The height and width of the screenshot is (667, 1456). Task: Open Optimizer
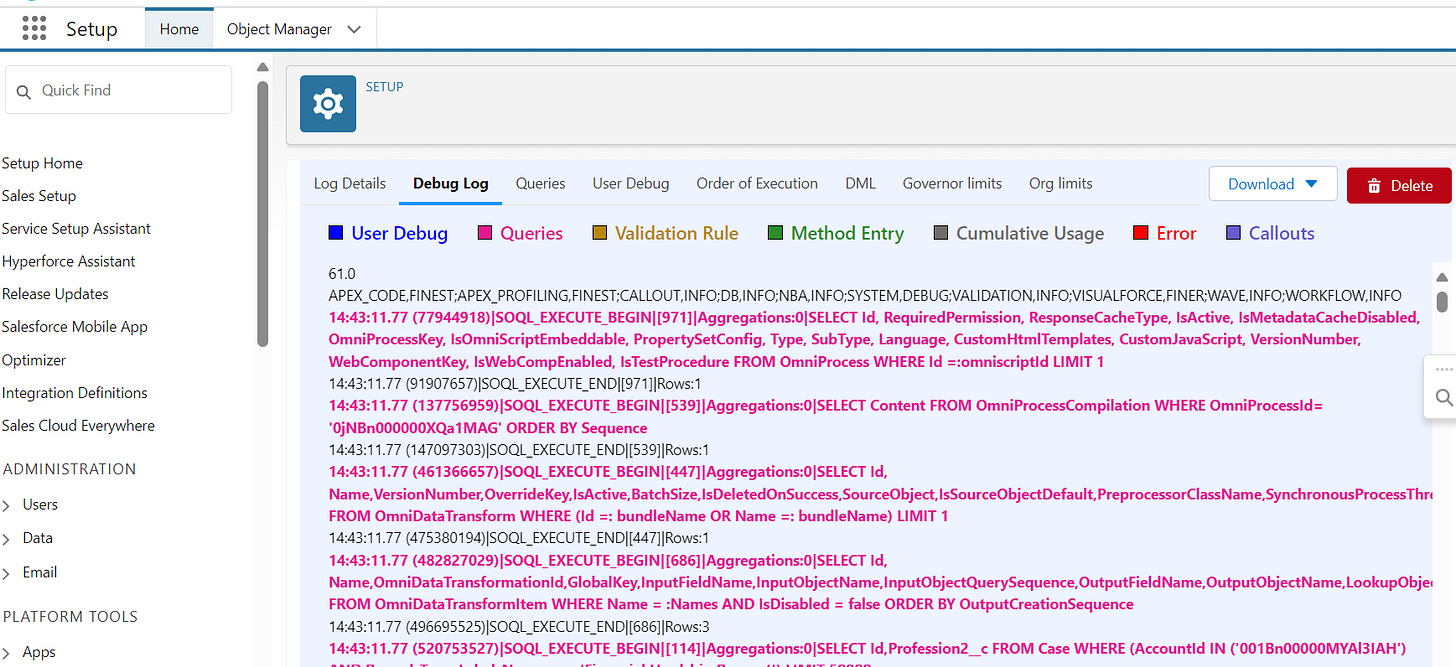point(34,360)
